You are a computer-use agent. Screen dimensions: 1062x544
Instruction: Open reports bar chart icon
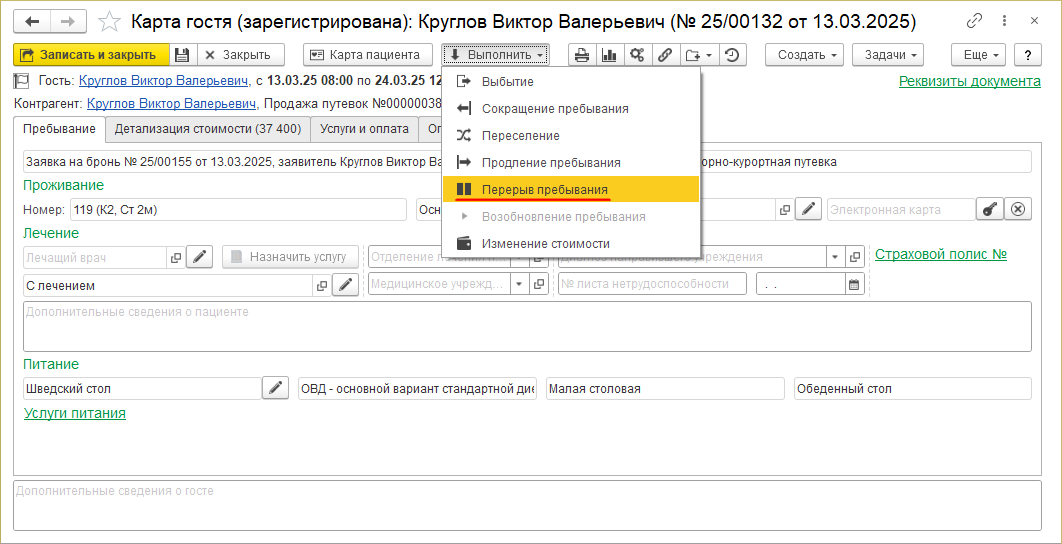609,55
